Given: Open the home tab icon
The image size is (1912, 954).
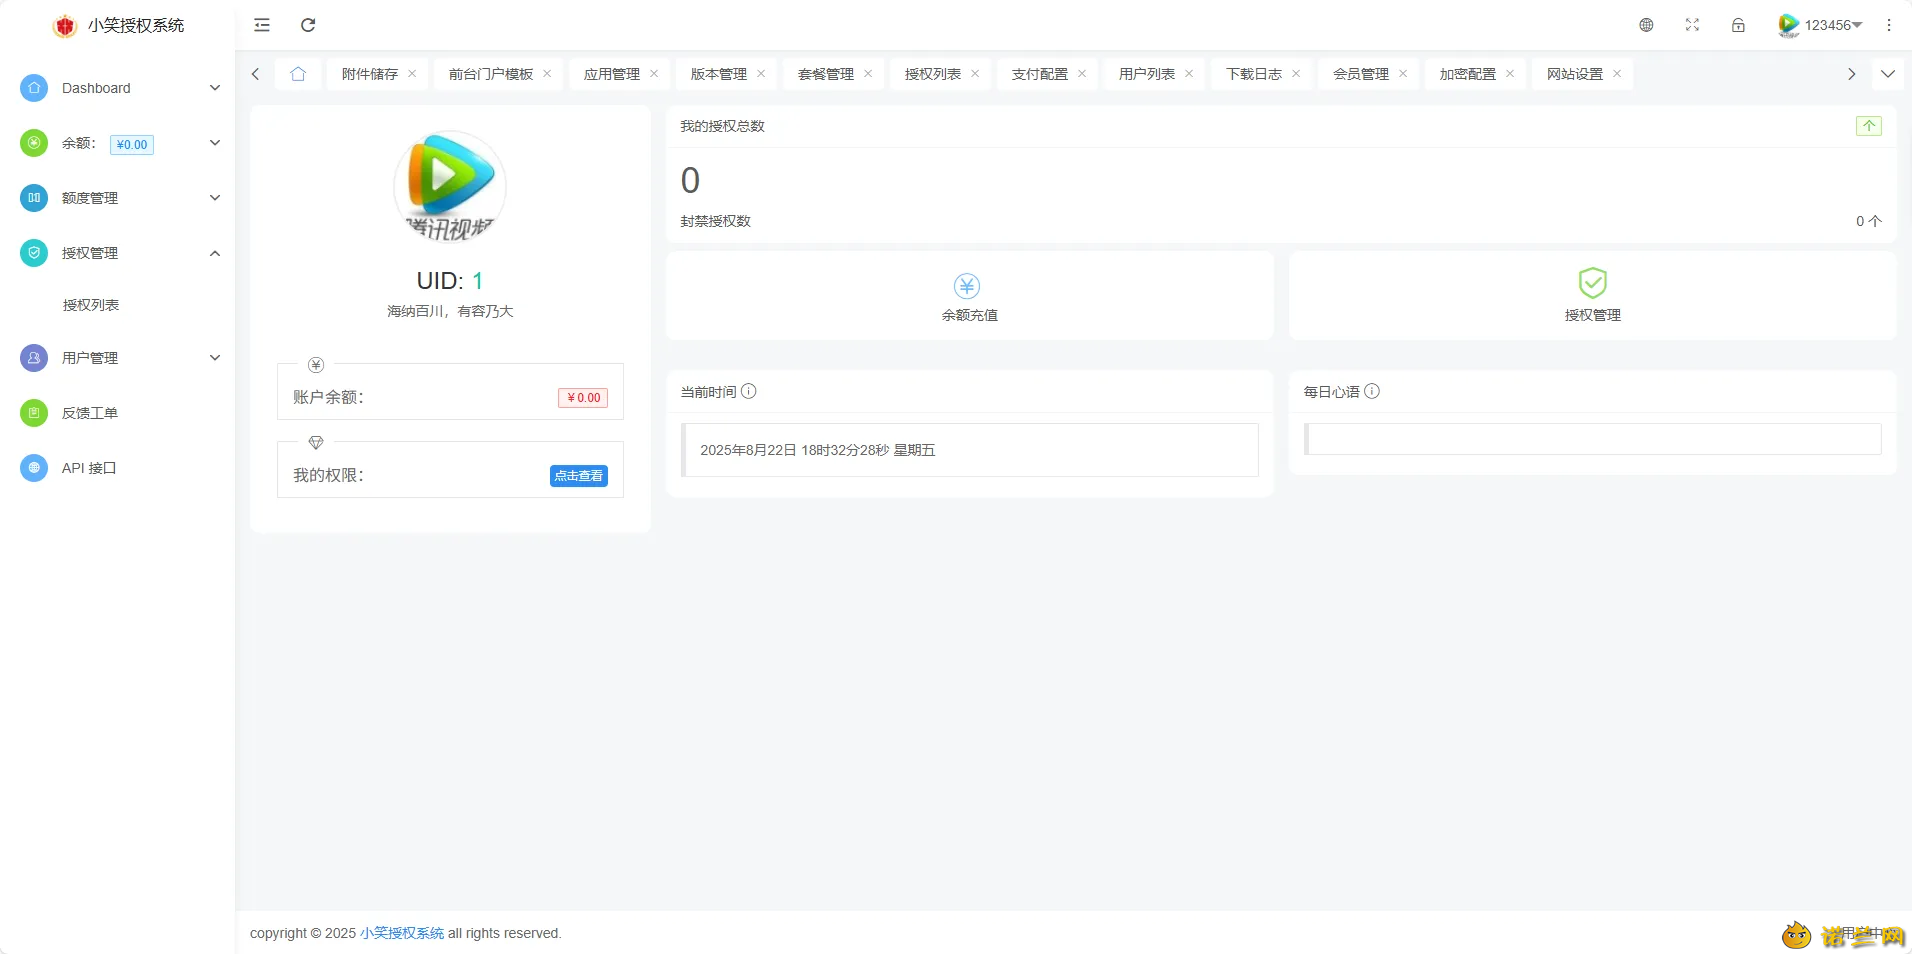Looking at the screenshot, I should coord(298,74).
